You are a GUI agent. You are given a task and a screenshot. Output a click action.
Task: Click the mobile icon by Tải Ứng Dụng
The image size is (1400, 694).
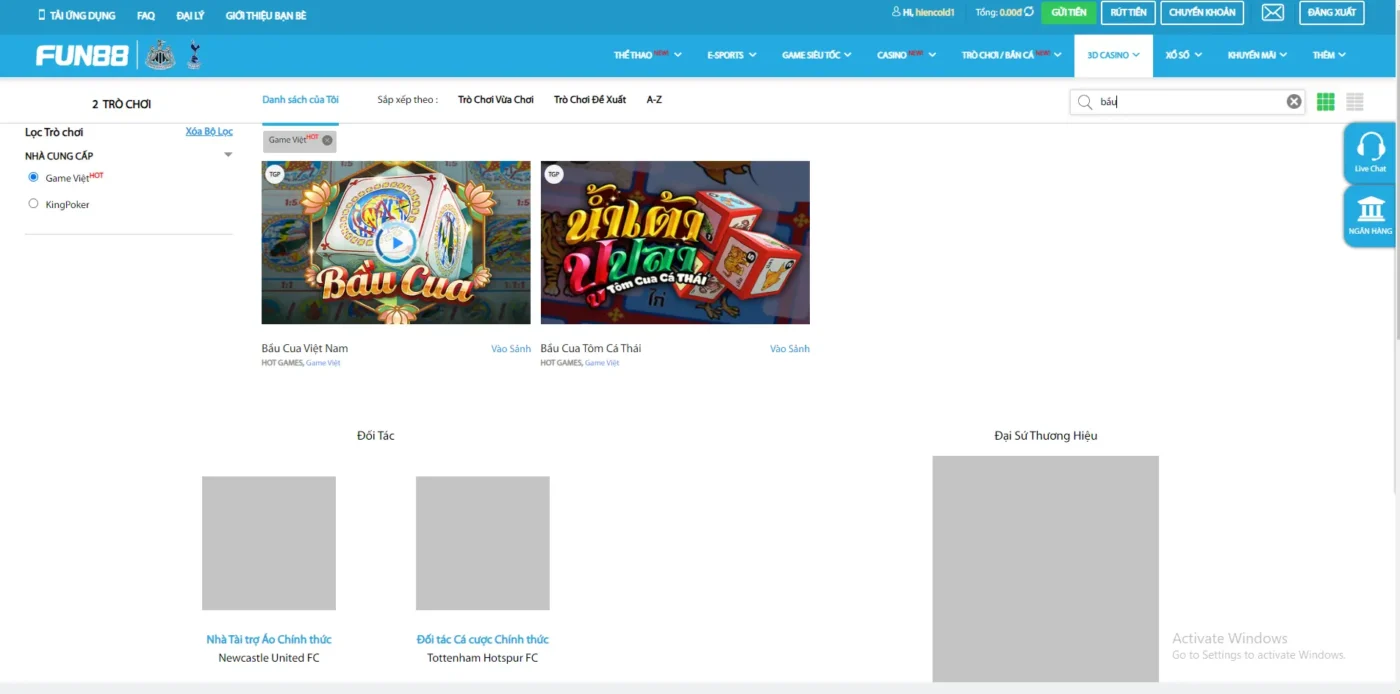click(x=42, y=15)
